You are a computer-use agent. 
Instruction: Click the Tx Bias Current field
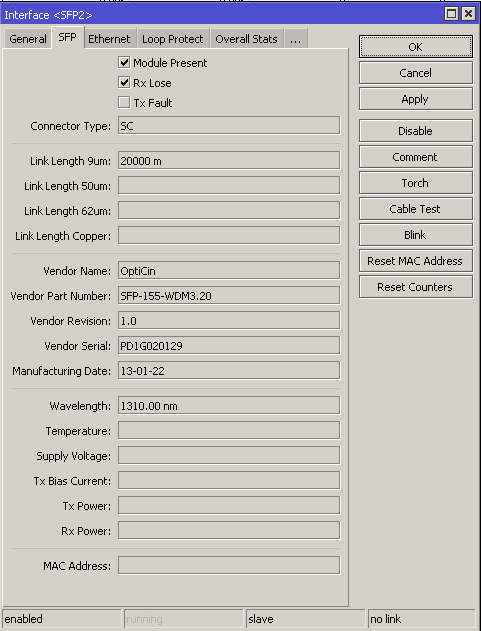pyautogui.click(x=229, y=480)
